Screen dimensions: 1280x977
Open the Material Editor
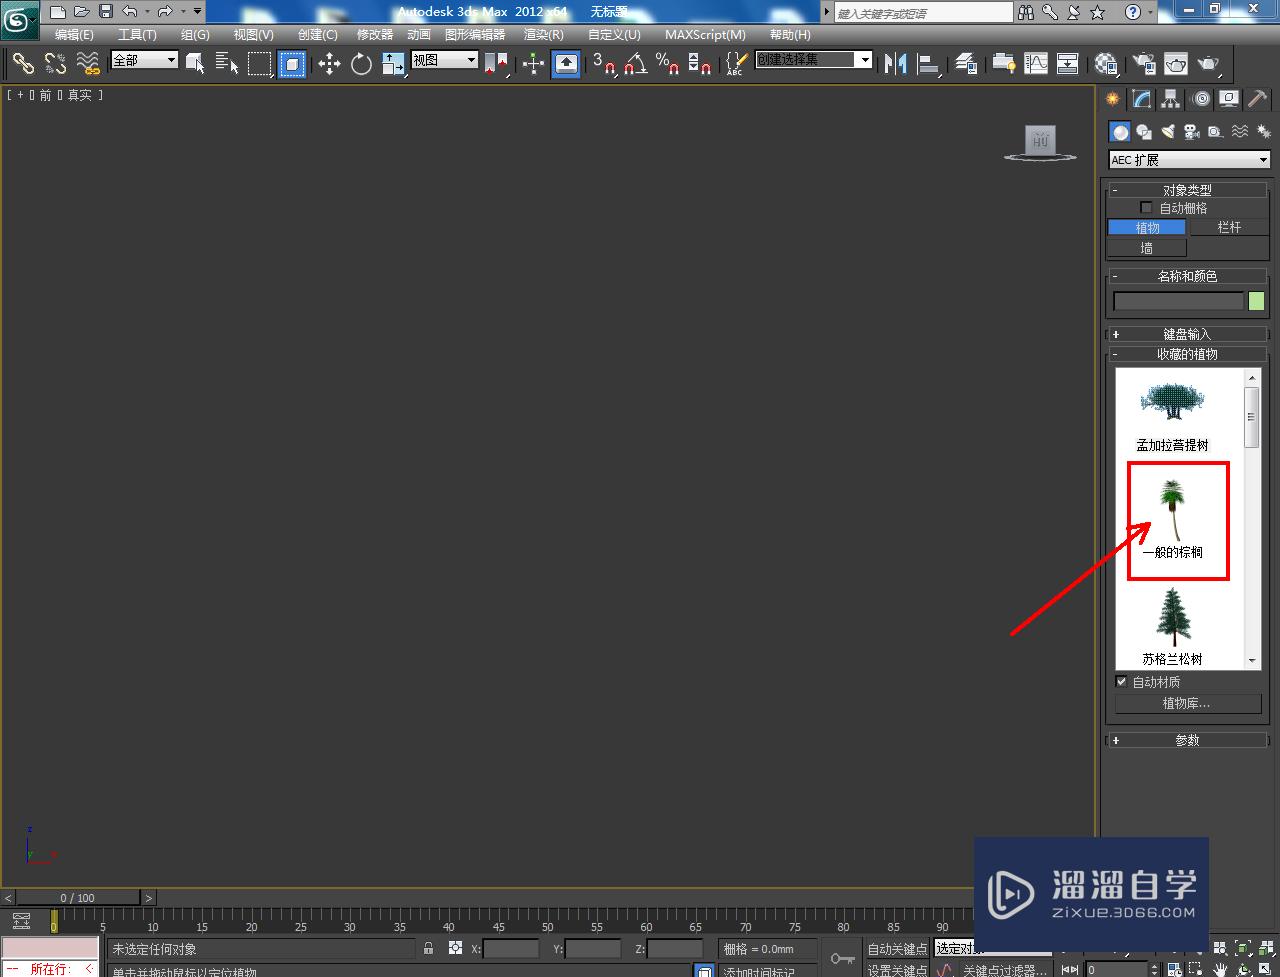[x=1105, y=64]
